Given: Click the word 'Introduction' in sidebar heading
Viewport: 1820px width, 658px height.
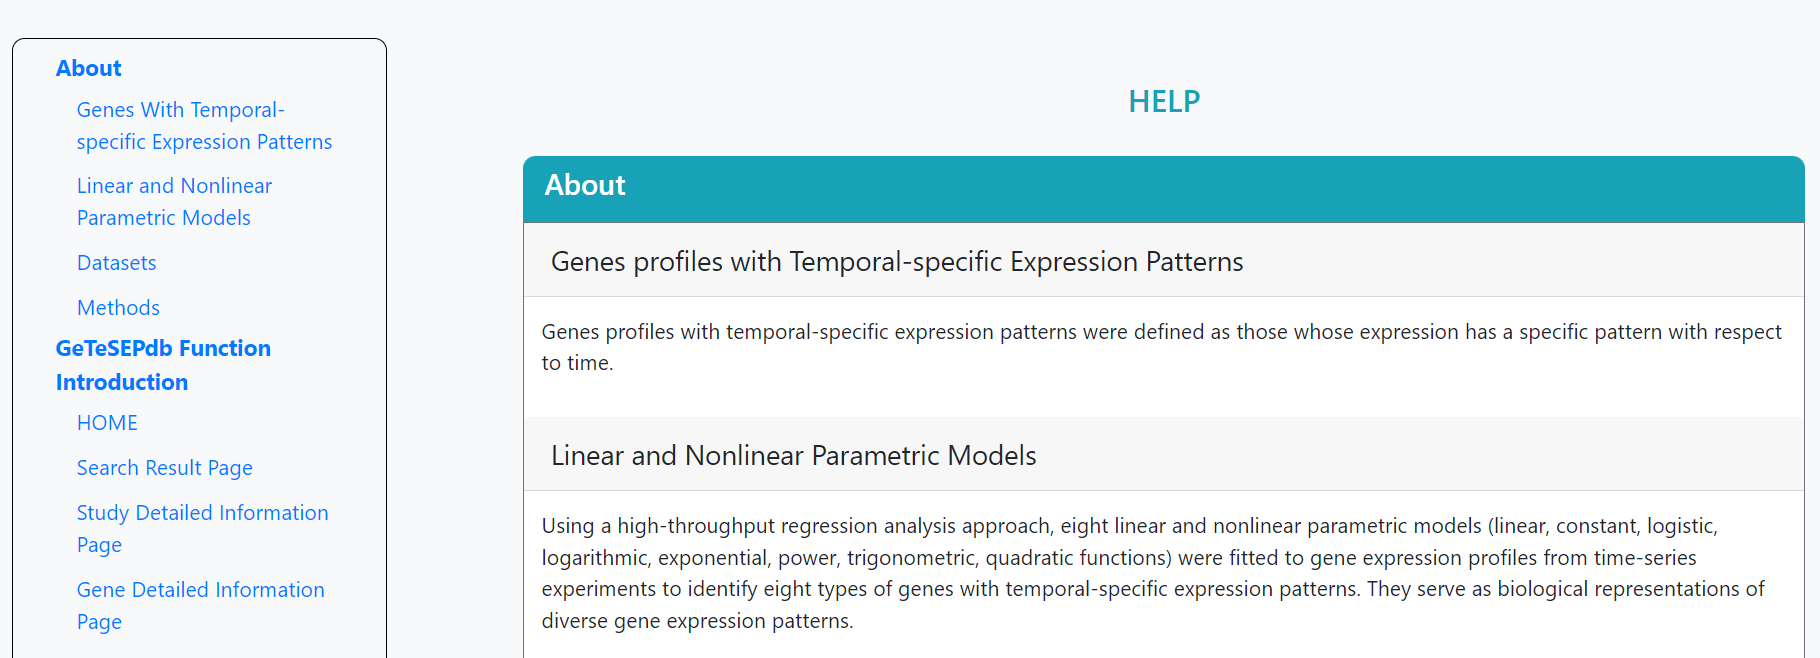Looking at the screenshot, I should point(122,382).
